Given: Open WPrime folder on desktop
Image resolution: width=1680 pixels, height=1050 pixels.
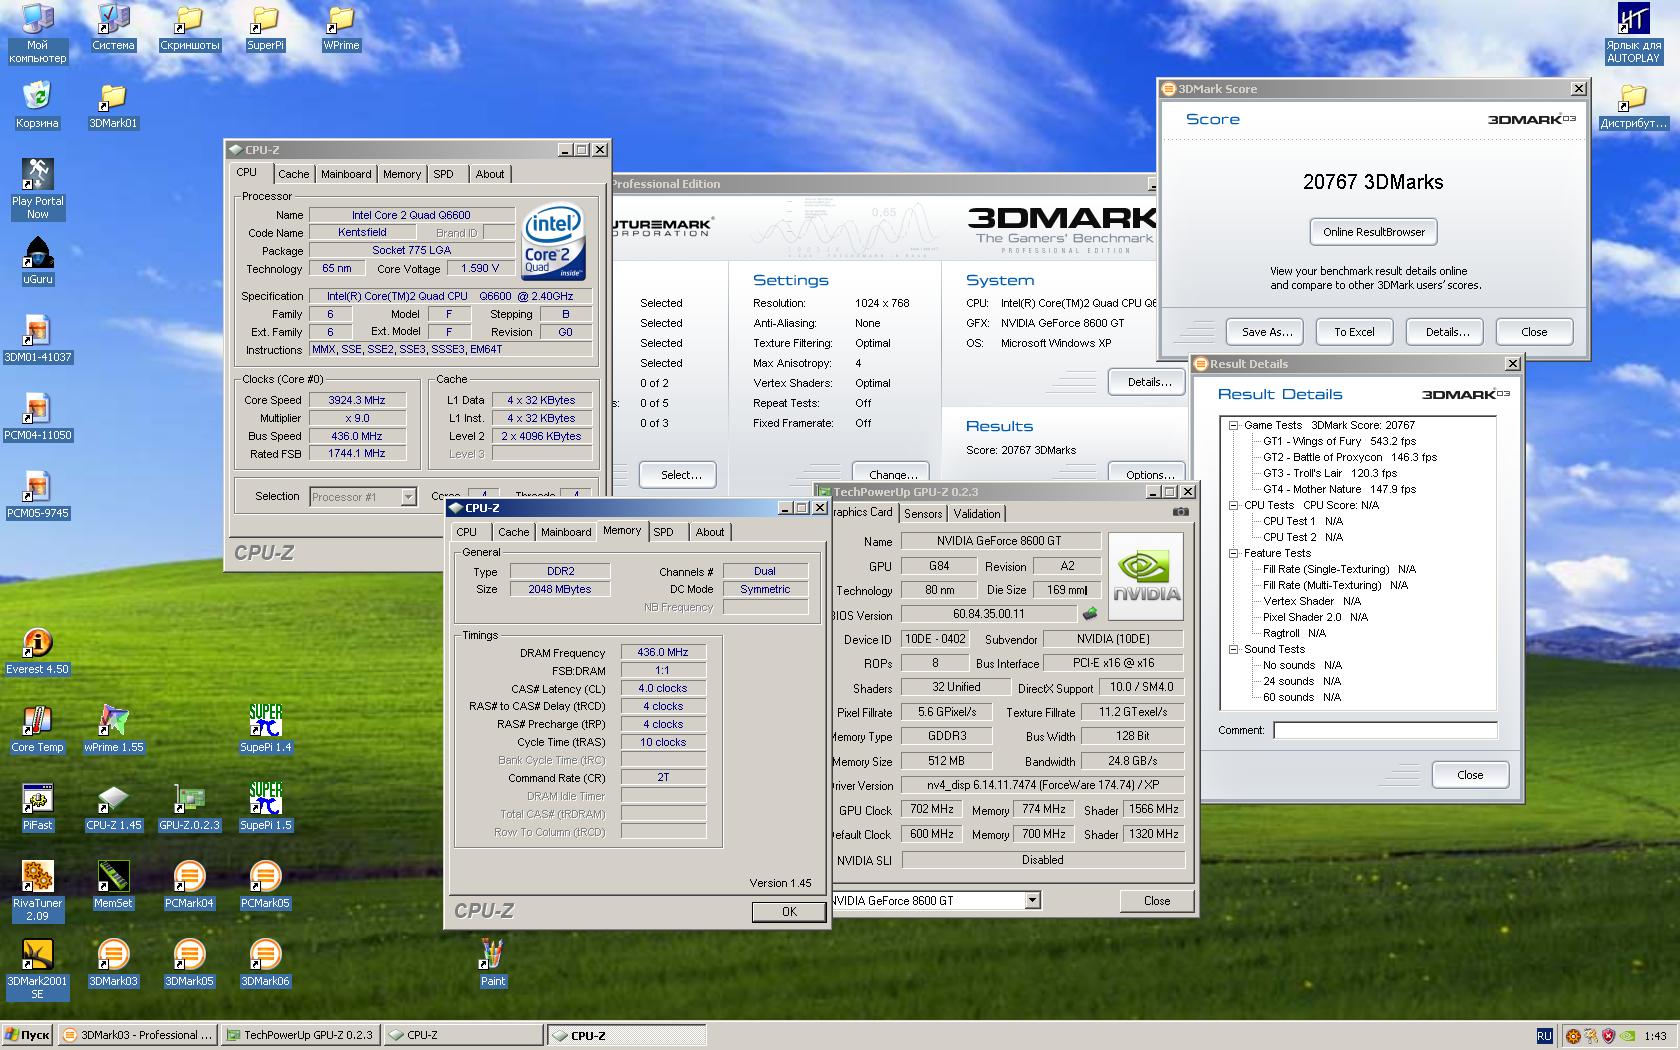Looking at the screenshot, I should [x=341, y=27].
